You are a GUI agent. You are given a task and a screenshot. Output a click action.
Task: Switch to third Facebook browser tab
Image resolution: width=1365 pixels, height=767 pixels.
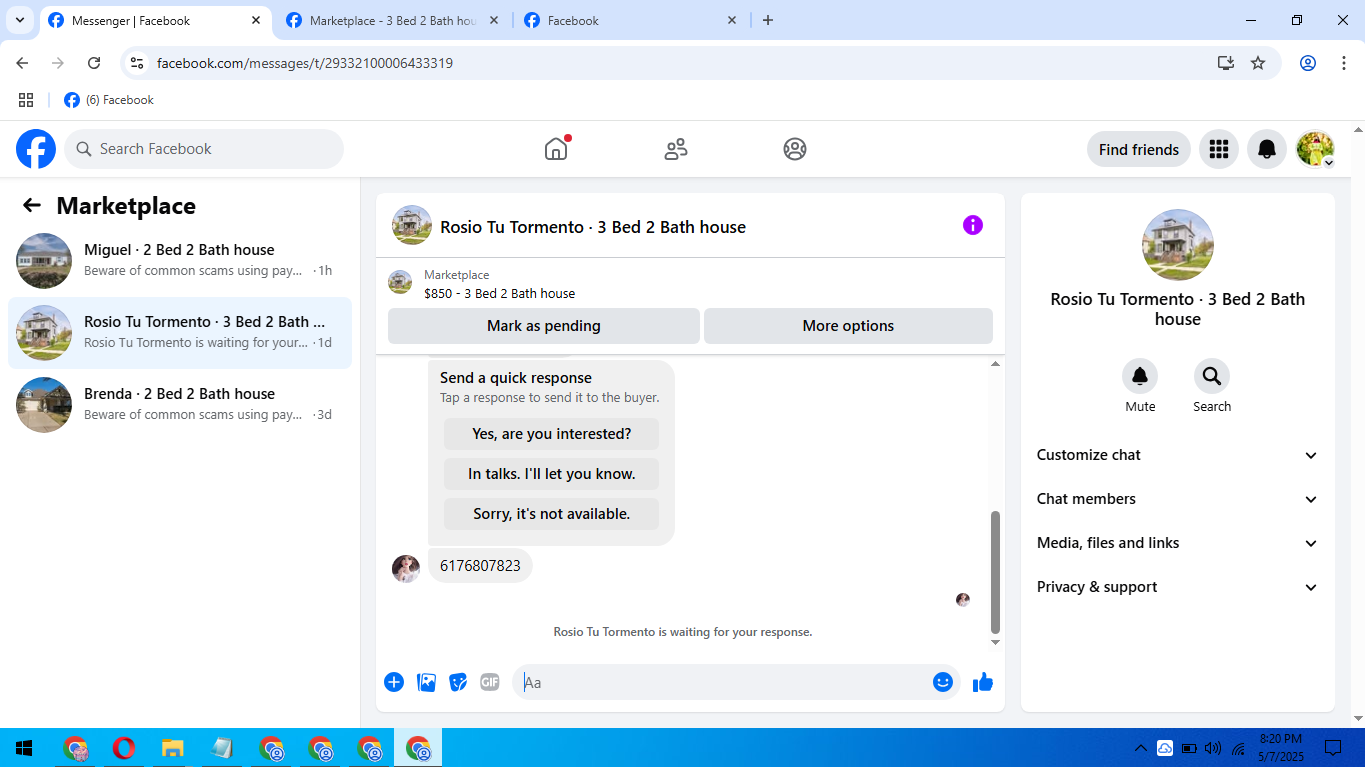point(630,20)
